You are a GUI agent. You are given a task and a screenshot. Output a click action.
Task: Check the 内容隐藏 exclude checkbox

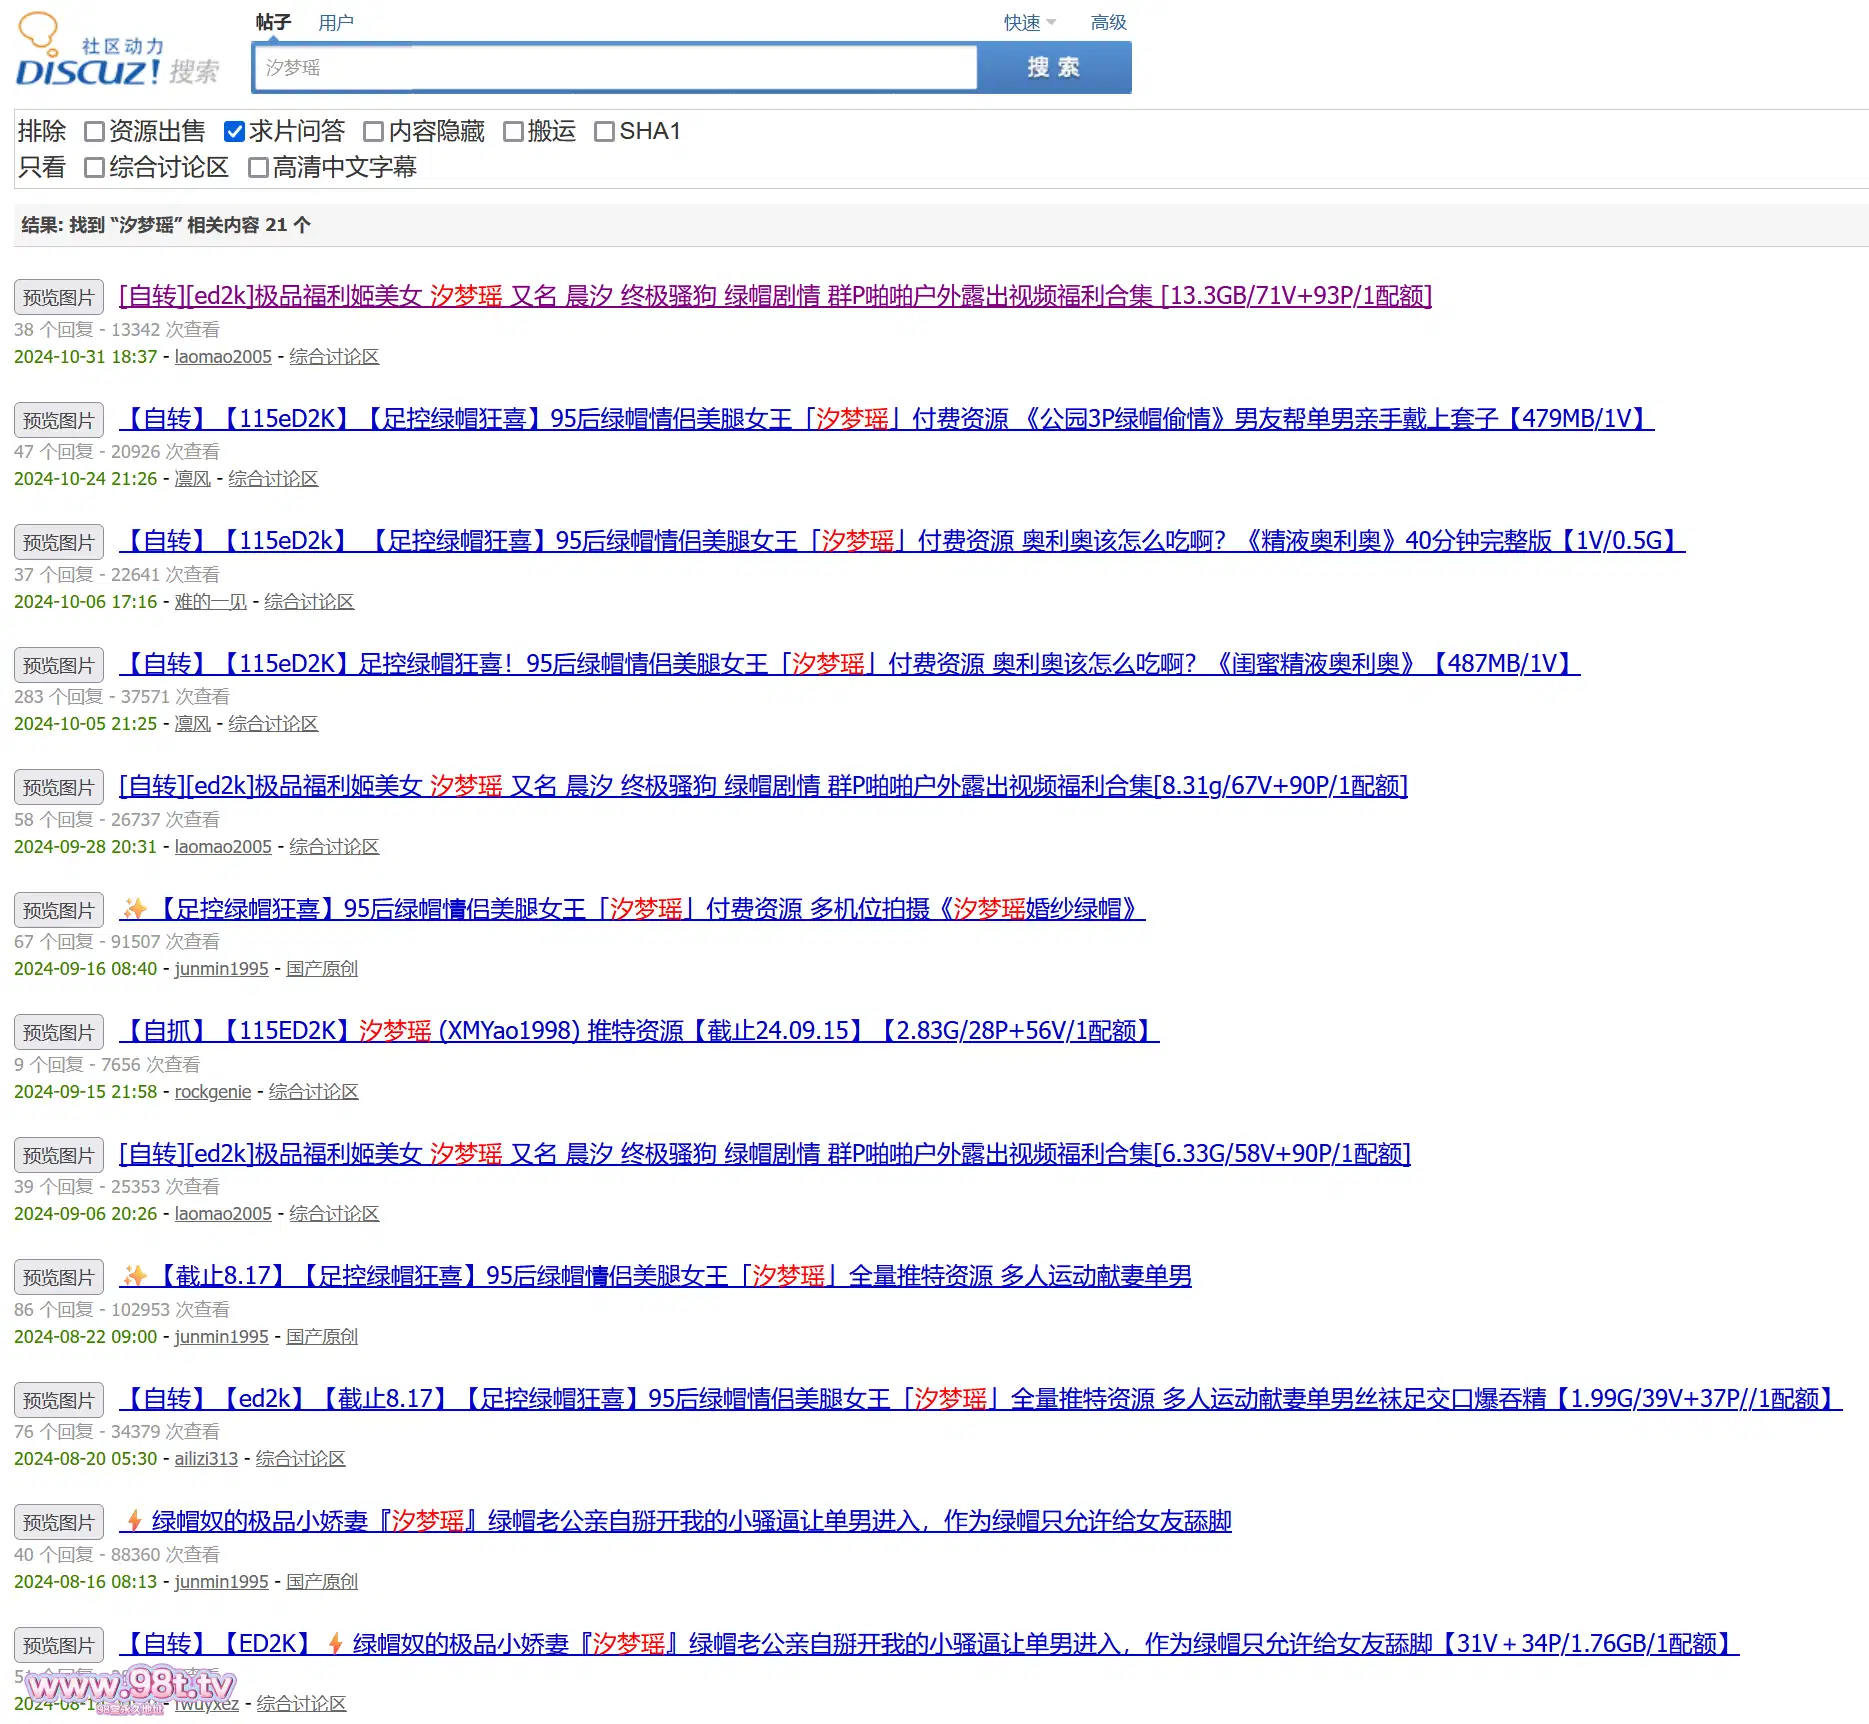point(374,131)
